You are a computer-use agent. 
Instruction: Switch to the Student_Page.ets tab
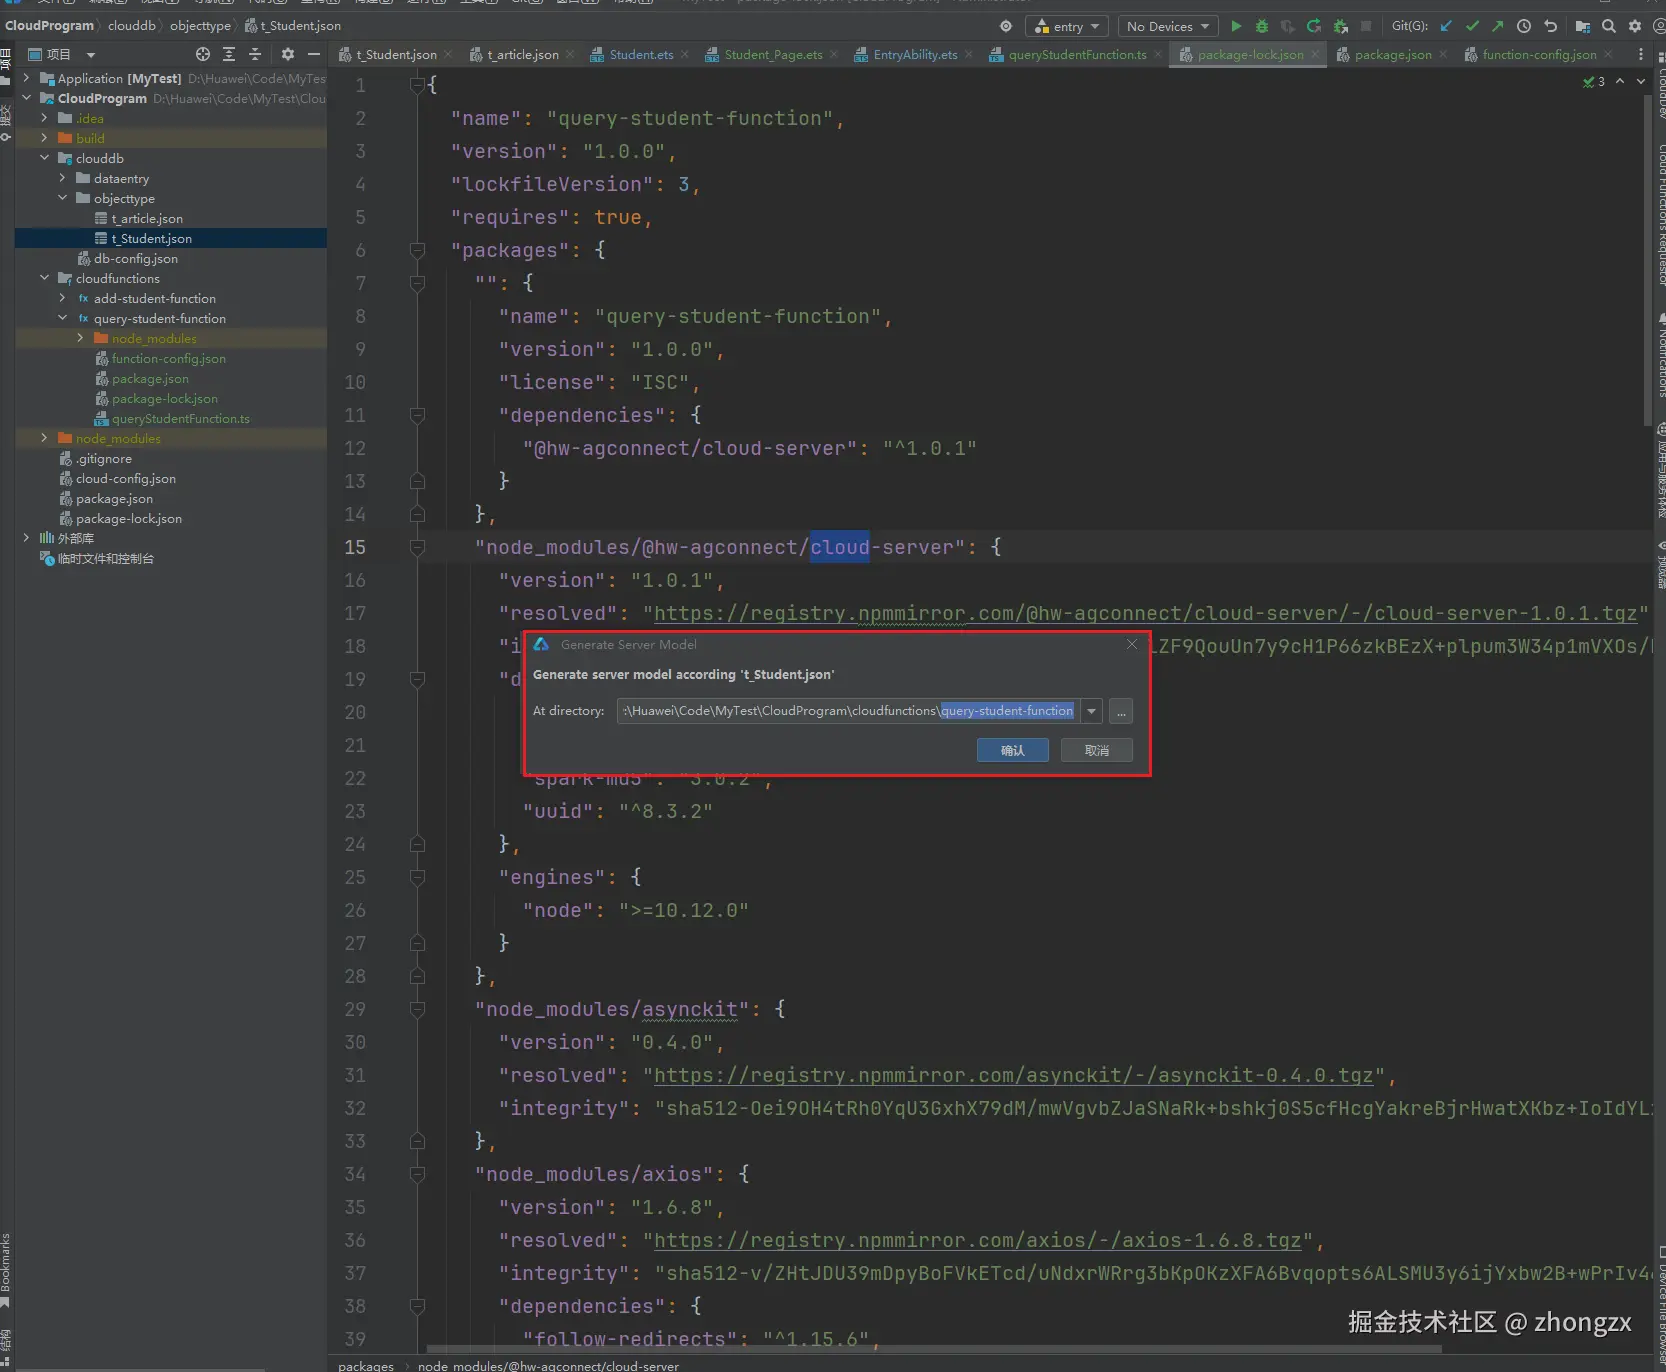pyautogui.click(x=773, y=54)
